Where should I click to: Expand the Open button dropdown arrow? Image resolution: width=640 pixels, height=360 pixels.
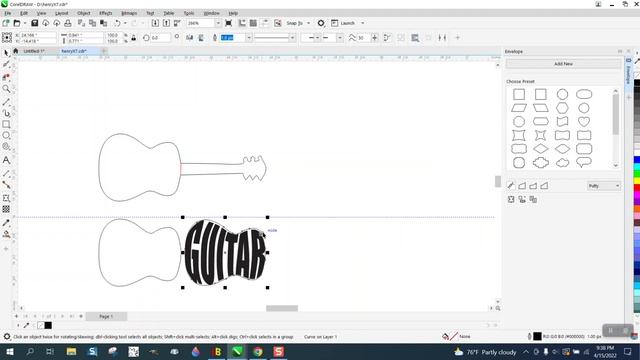(x=24, y=23)
